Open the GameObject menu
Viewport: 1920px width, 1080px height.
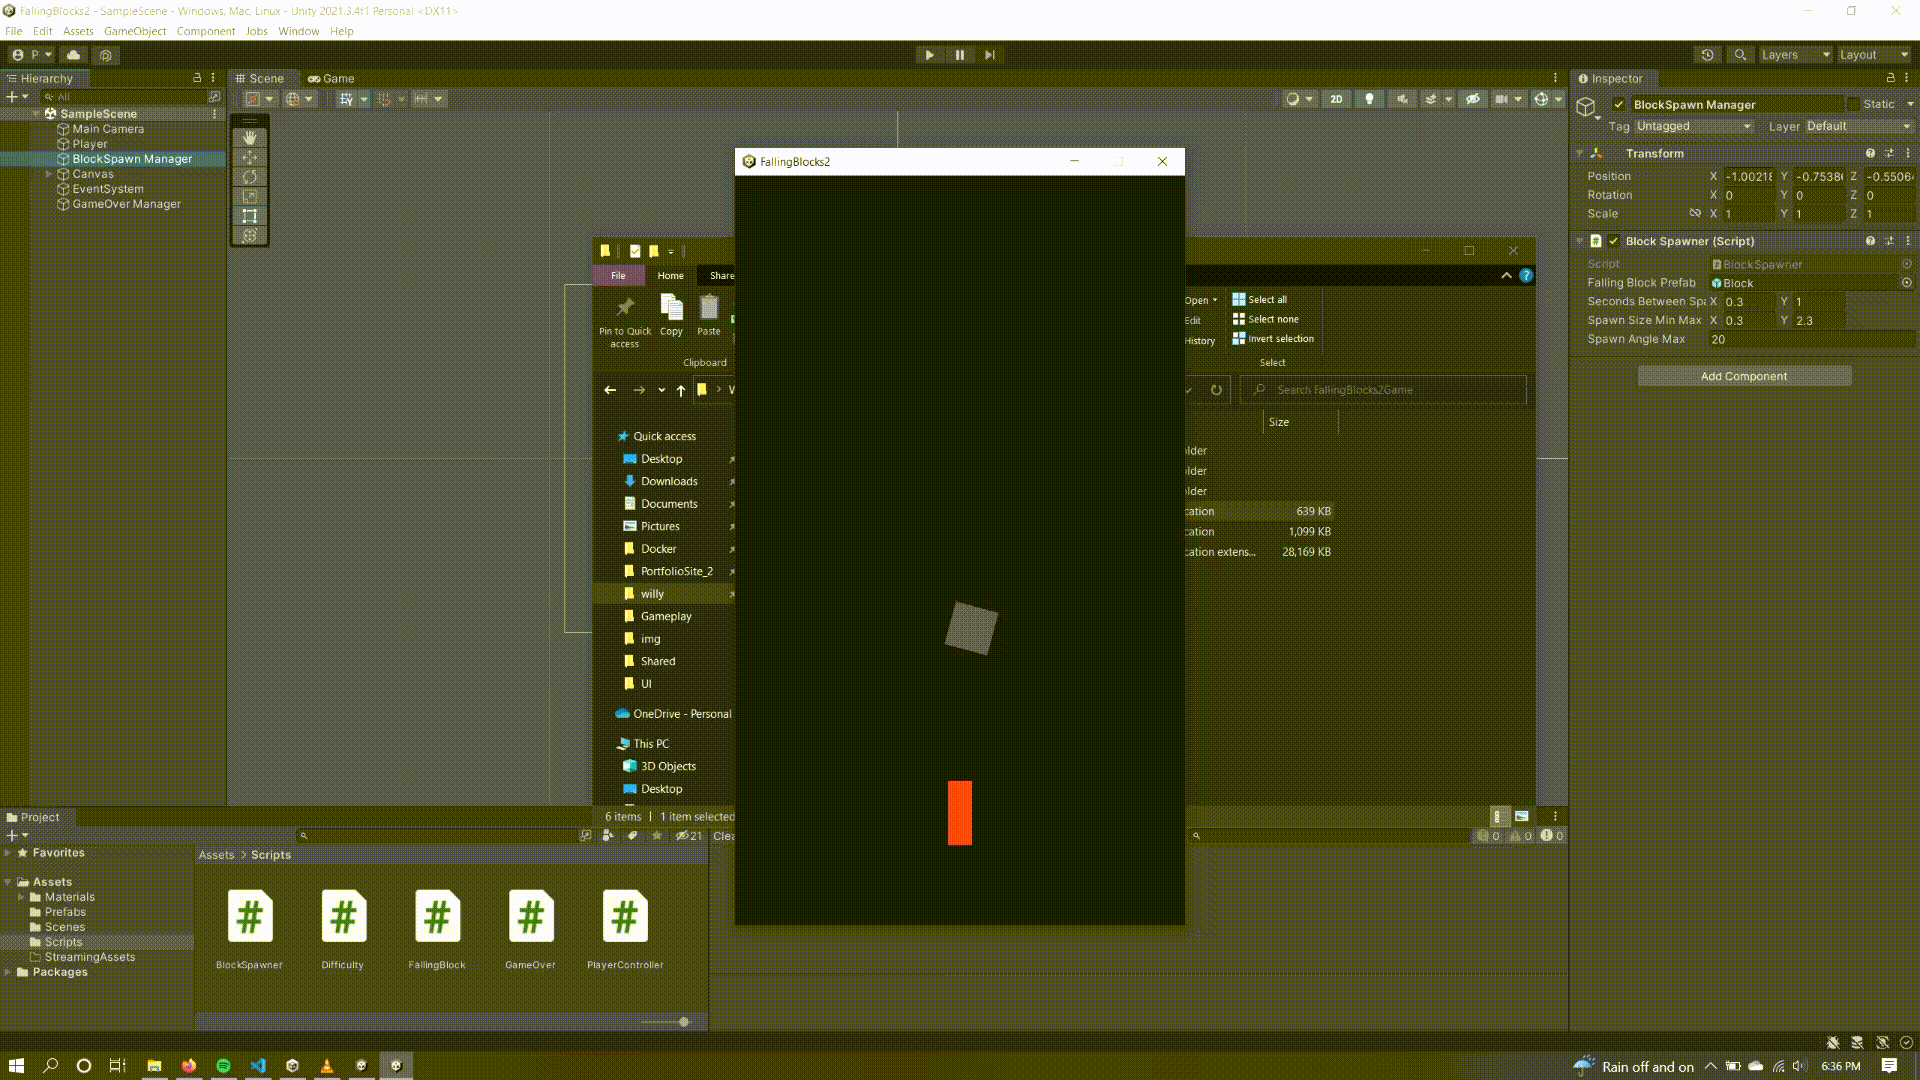pyautogui.click(x=135, y=31)
